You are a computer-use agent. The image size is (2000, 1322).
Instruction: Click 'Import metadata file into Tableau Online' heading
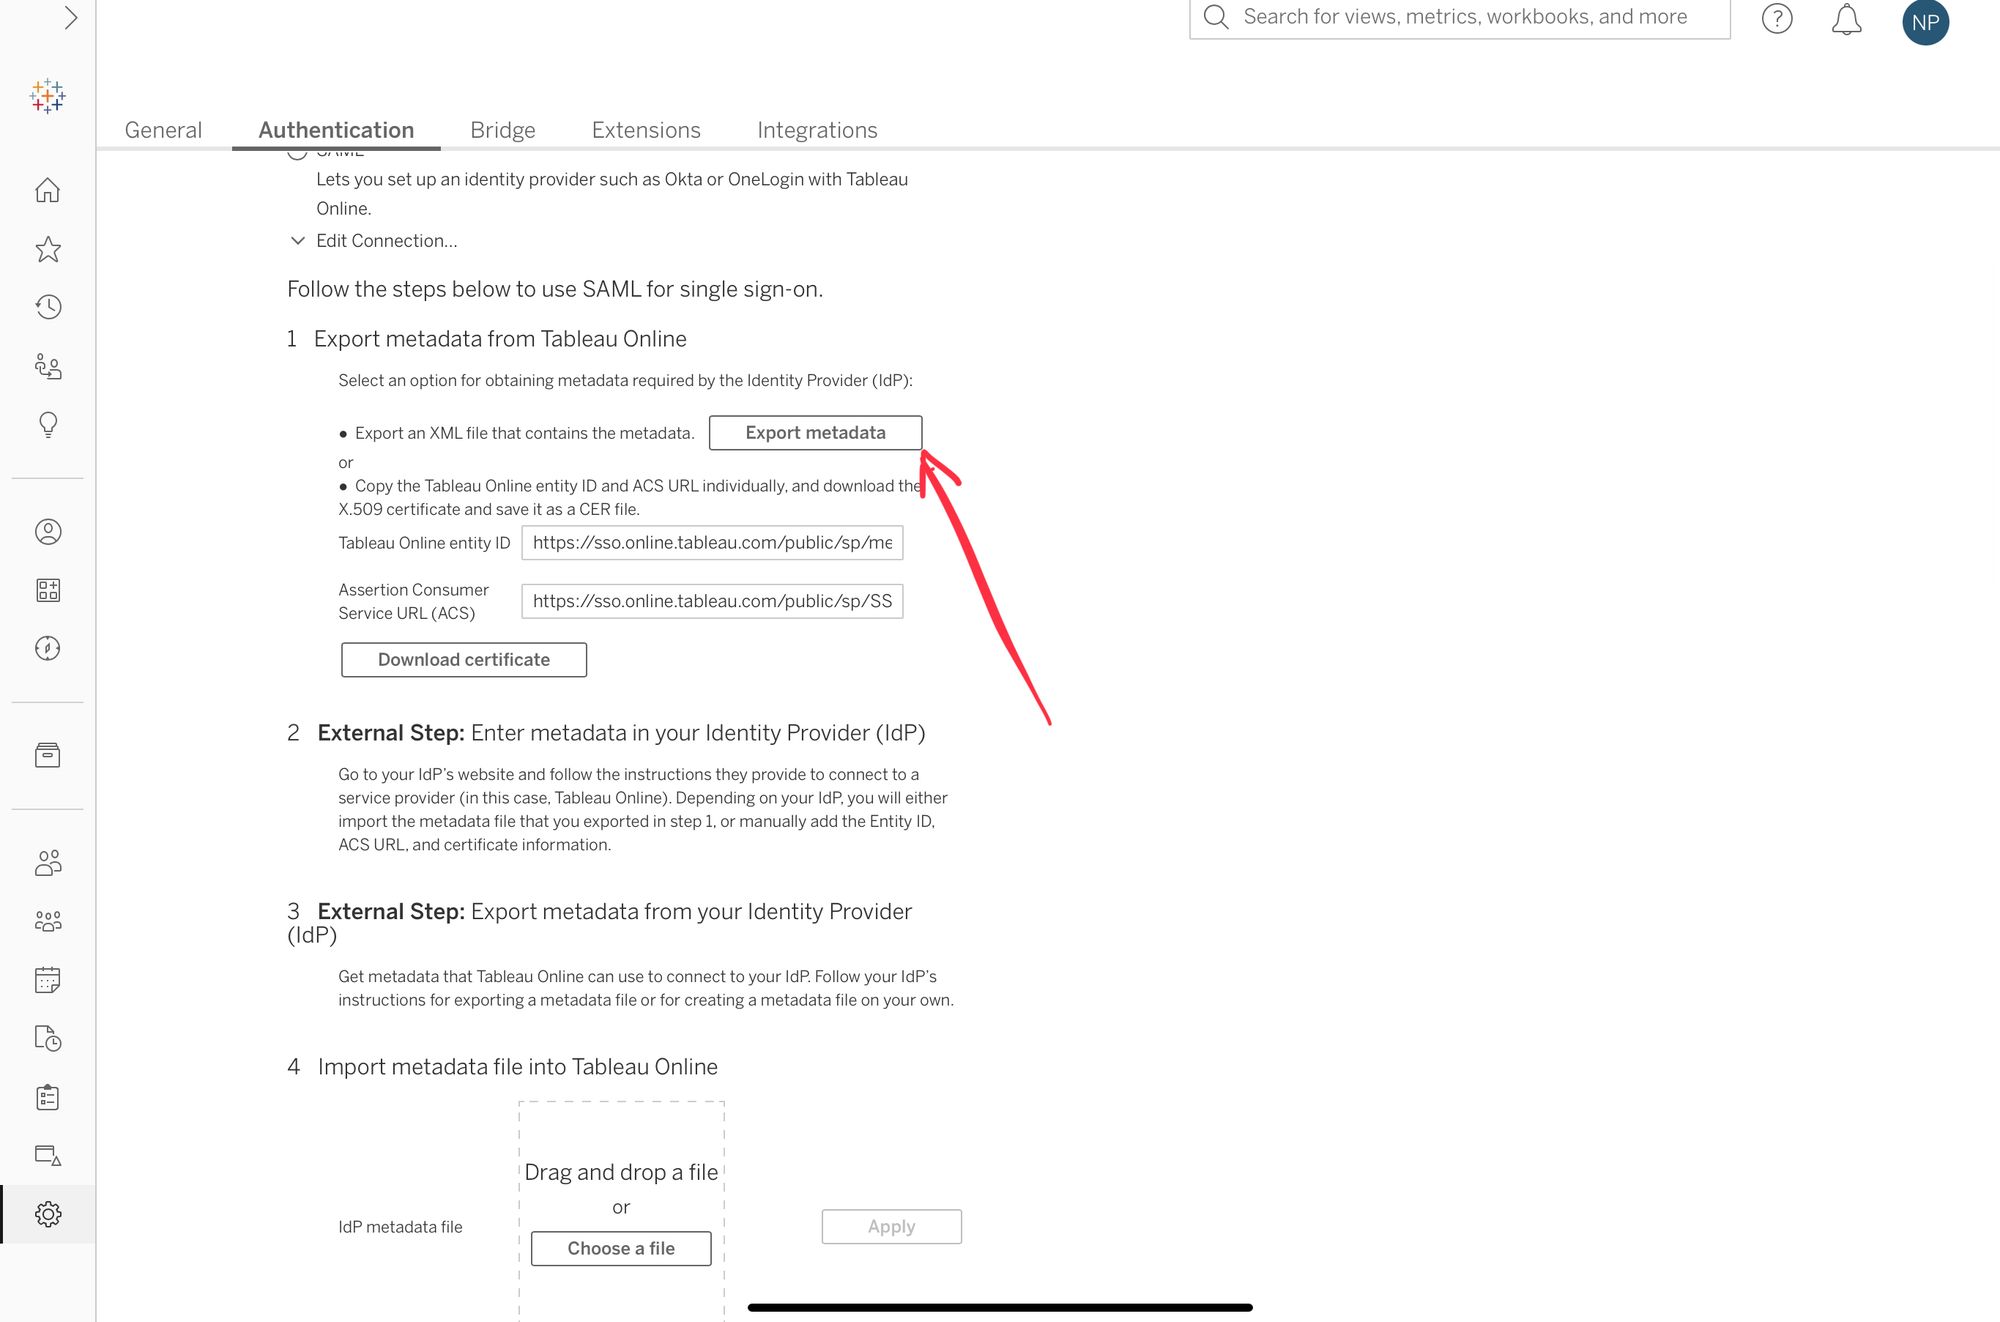pos(518,1067)
